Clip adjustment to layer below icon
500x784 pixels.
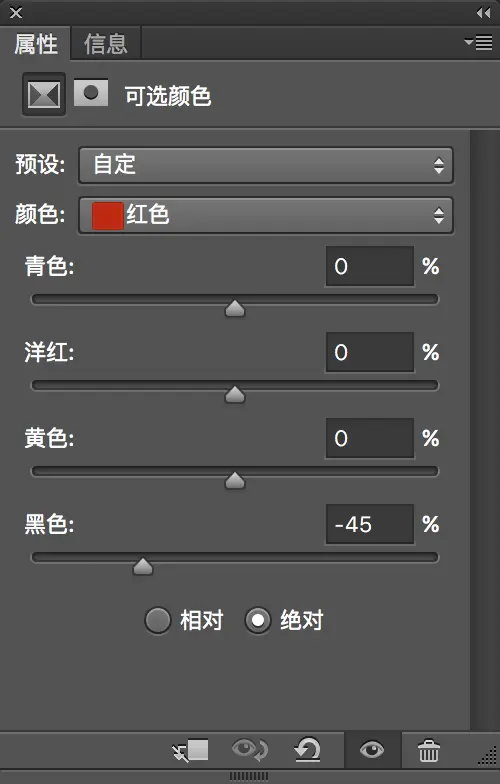(190, 750)
